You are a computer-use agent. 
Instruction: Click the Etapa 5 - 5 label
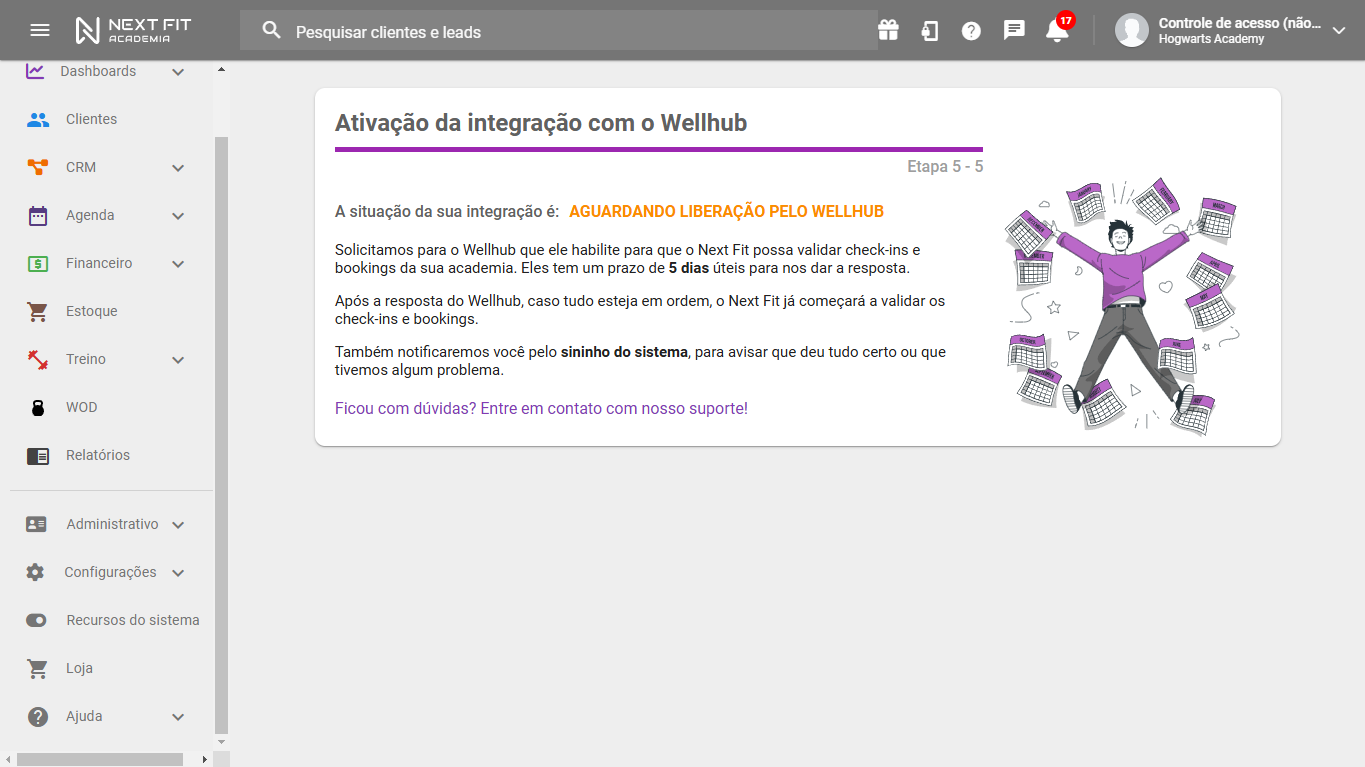pyautogui.click(x=945, y=166)
